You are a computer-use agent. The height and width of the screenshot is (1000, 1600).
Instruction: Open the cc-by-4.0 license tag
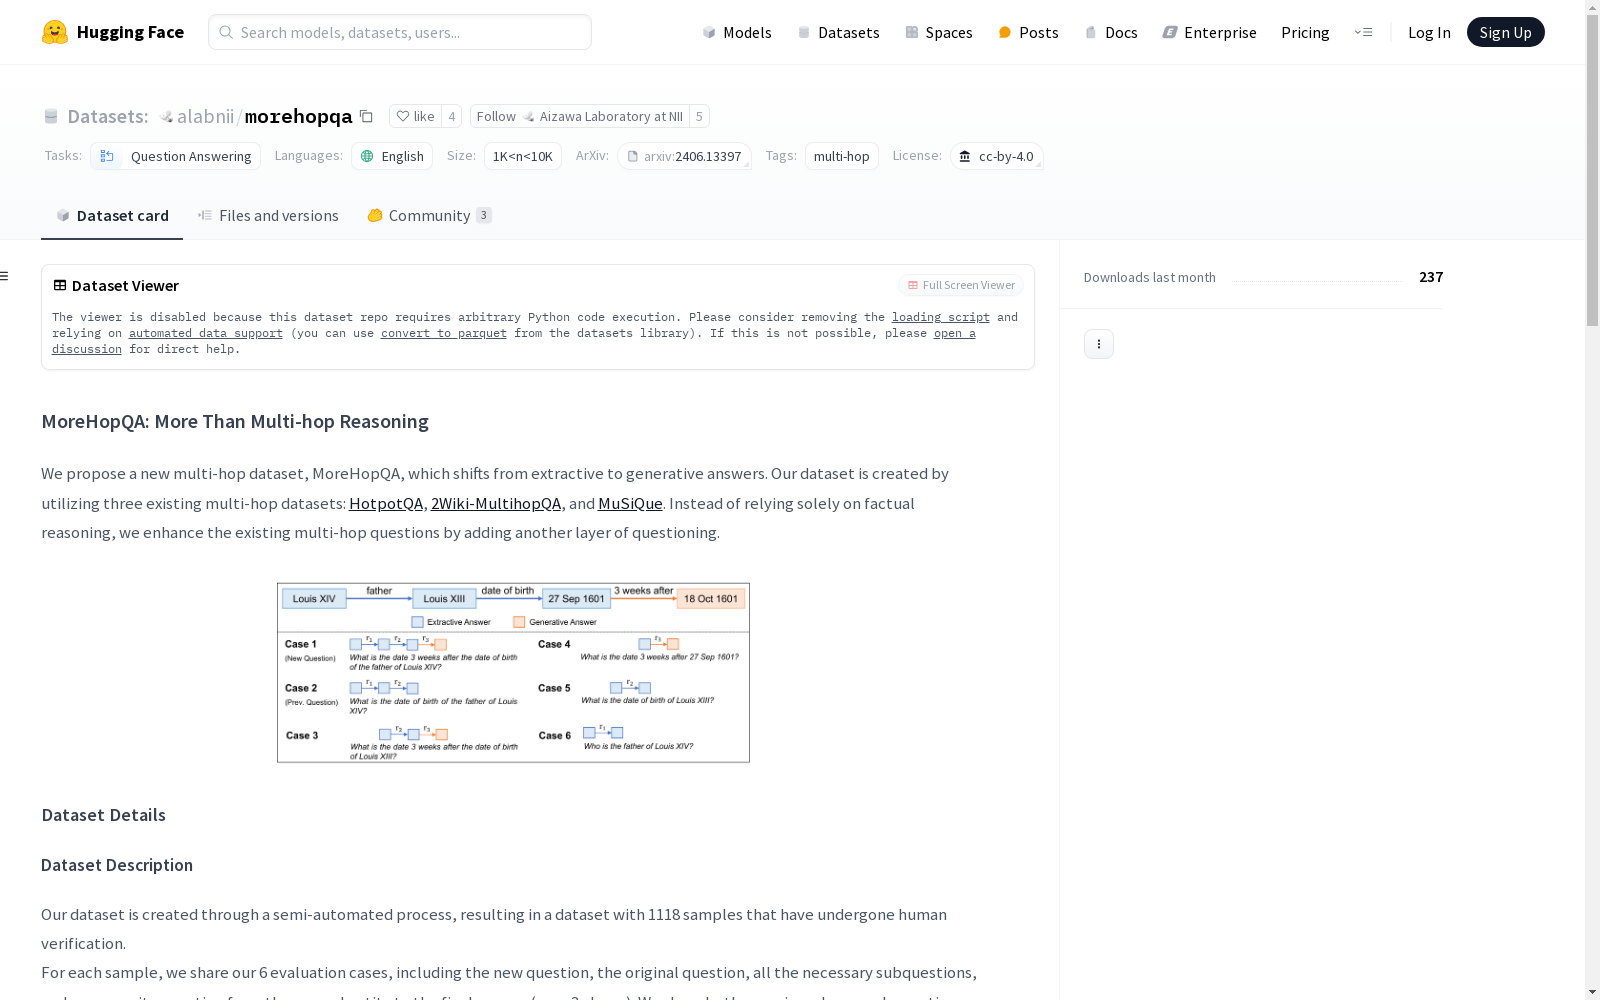(997, 156)
